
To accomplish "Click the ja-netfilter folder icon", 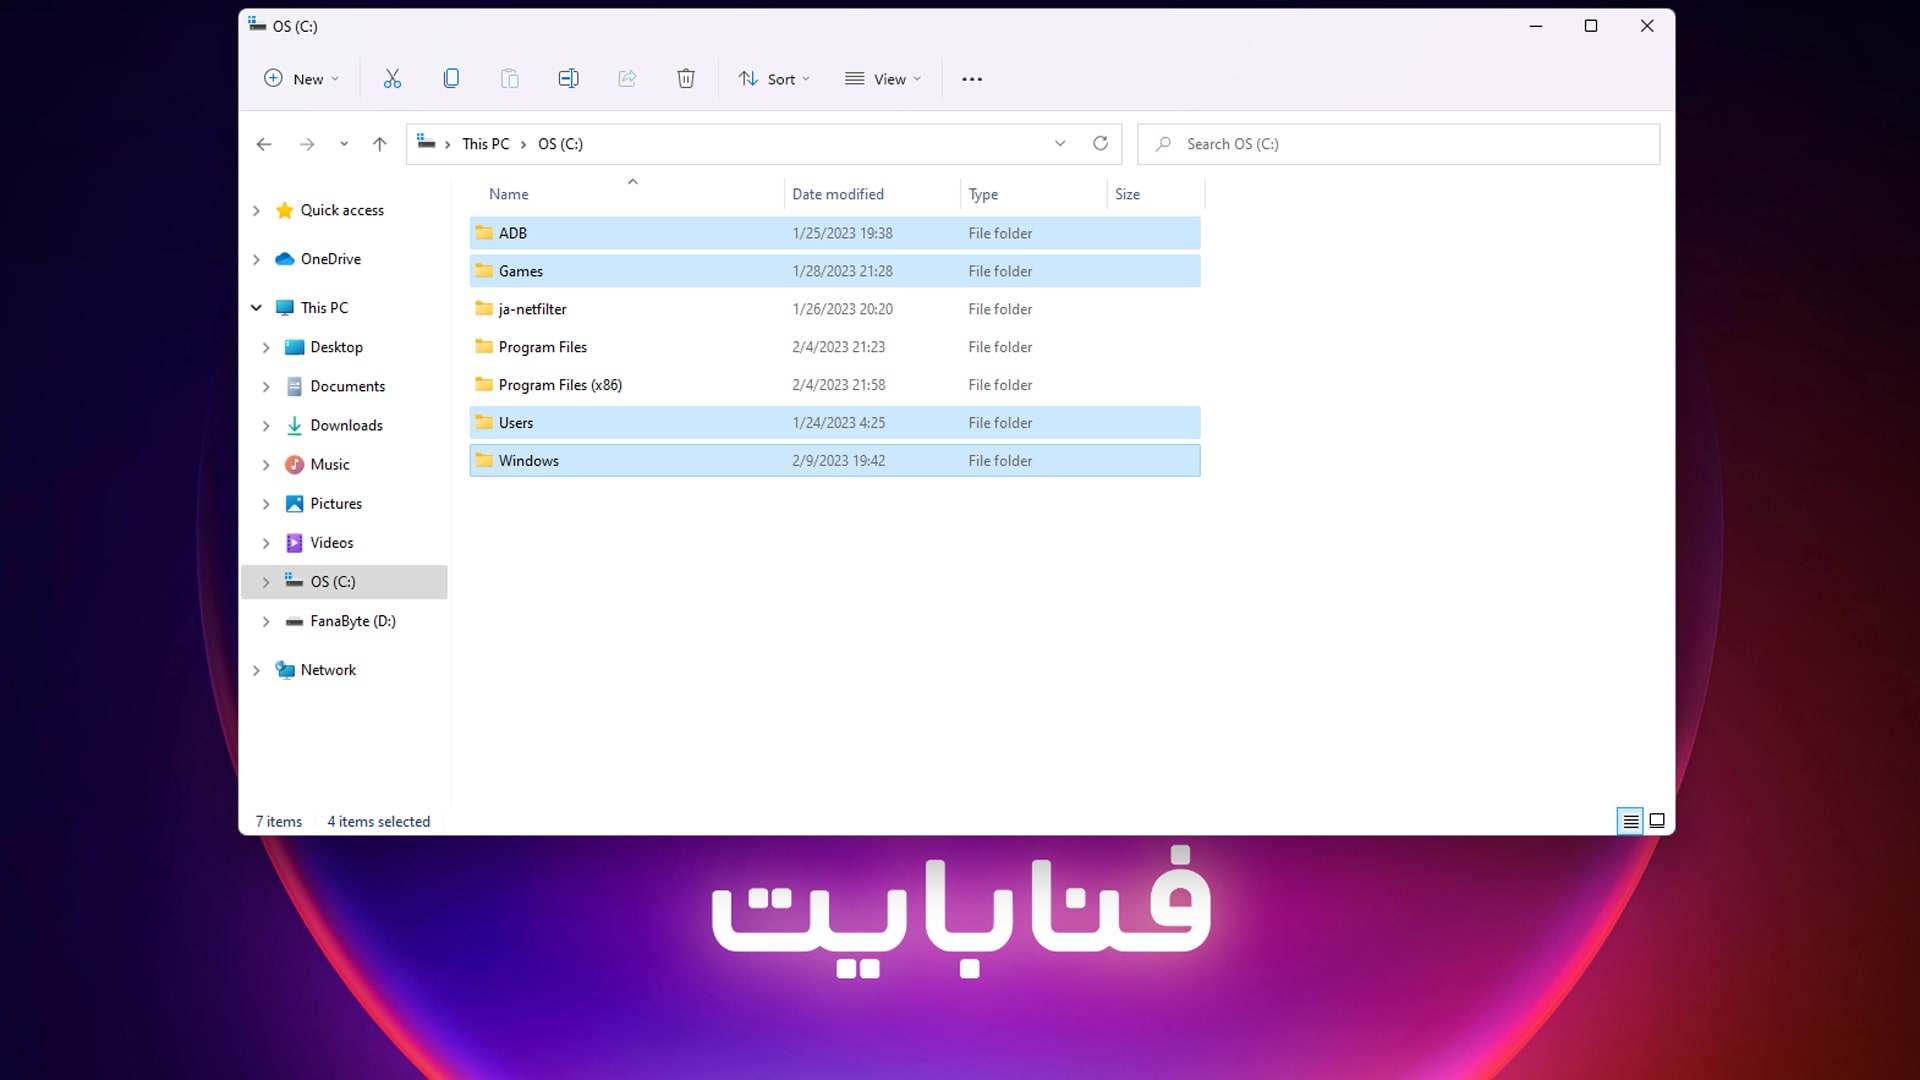I will click(x=484, y=308).
